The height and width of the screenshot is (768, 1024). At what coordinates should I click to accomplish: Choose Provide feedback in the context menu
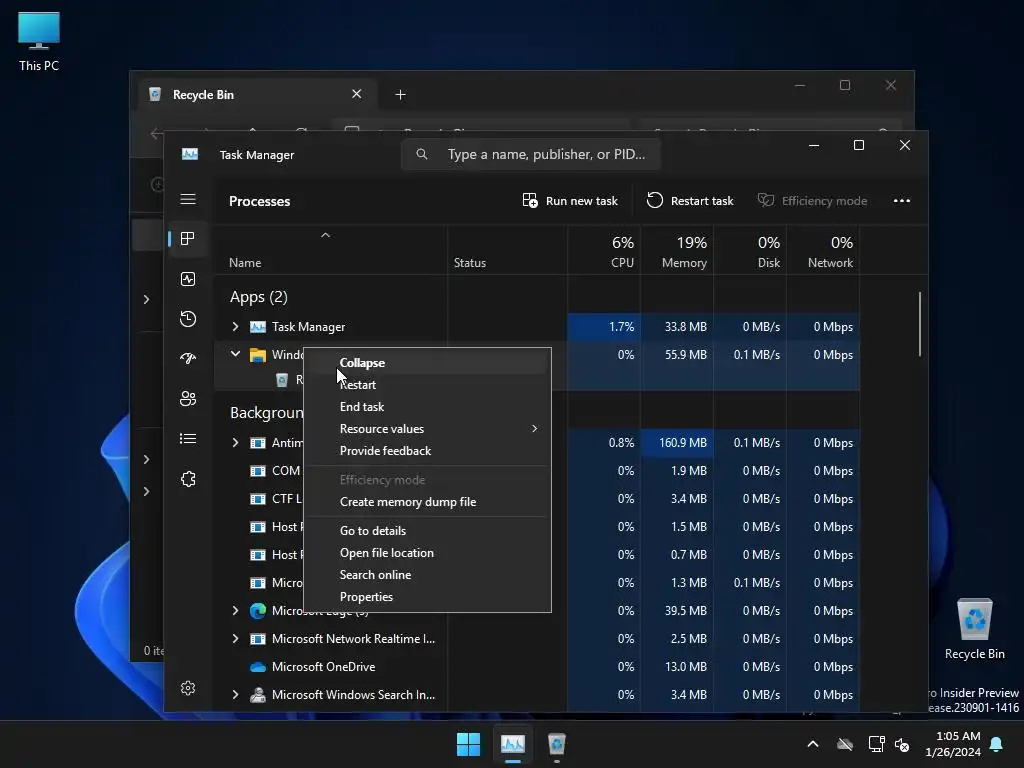[x=427, y=451]
